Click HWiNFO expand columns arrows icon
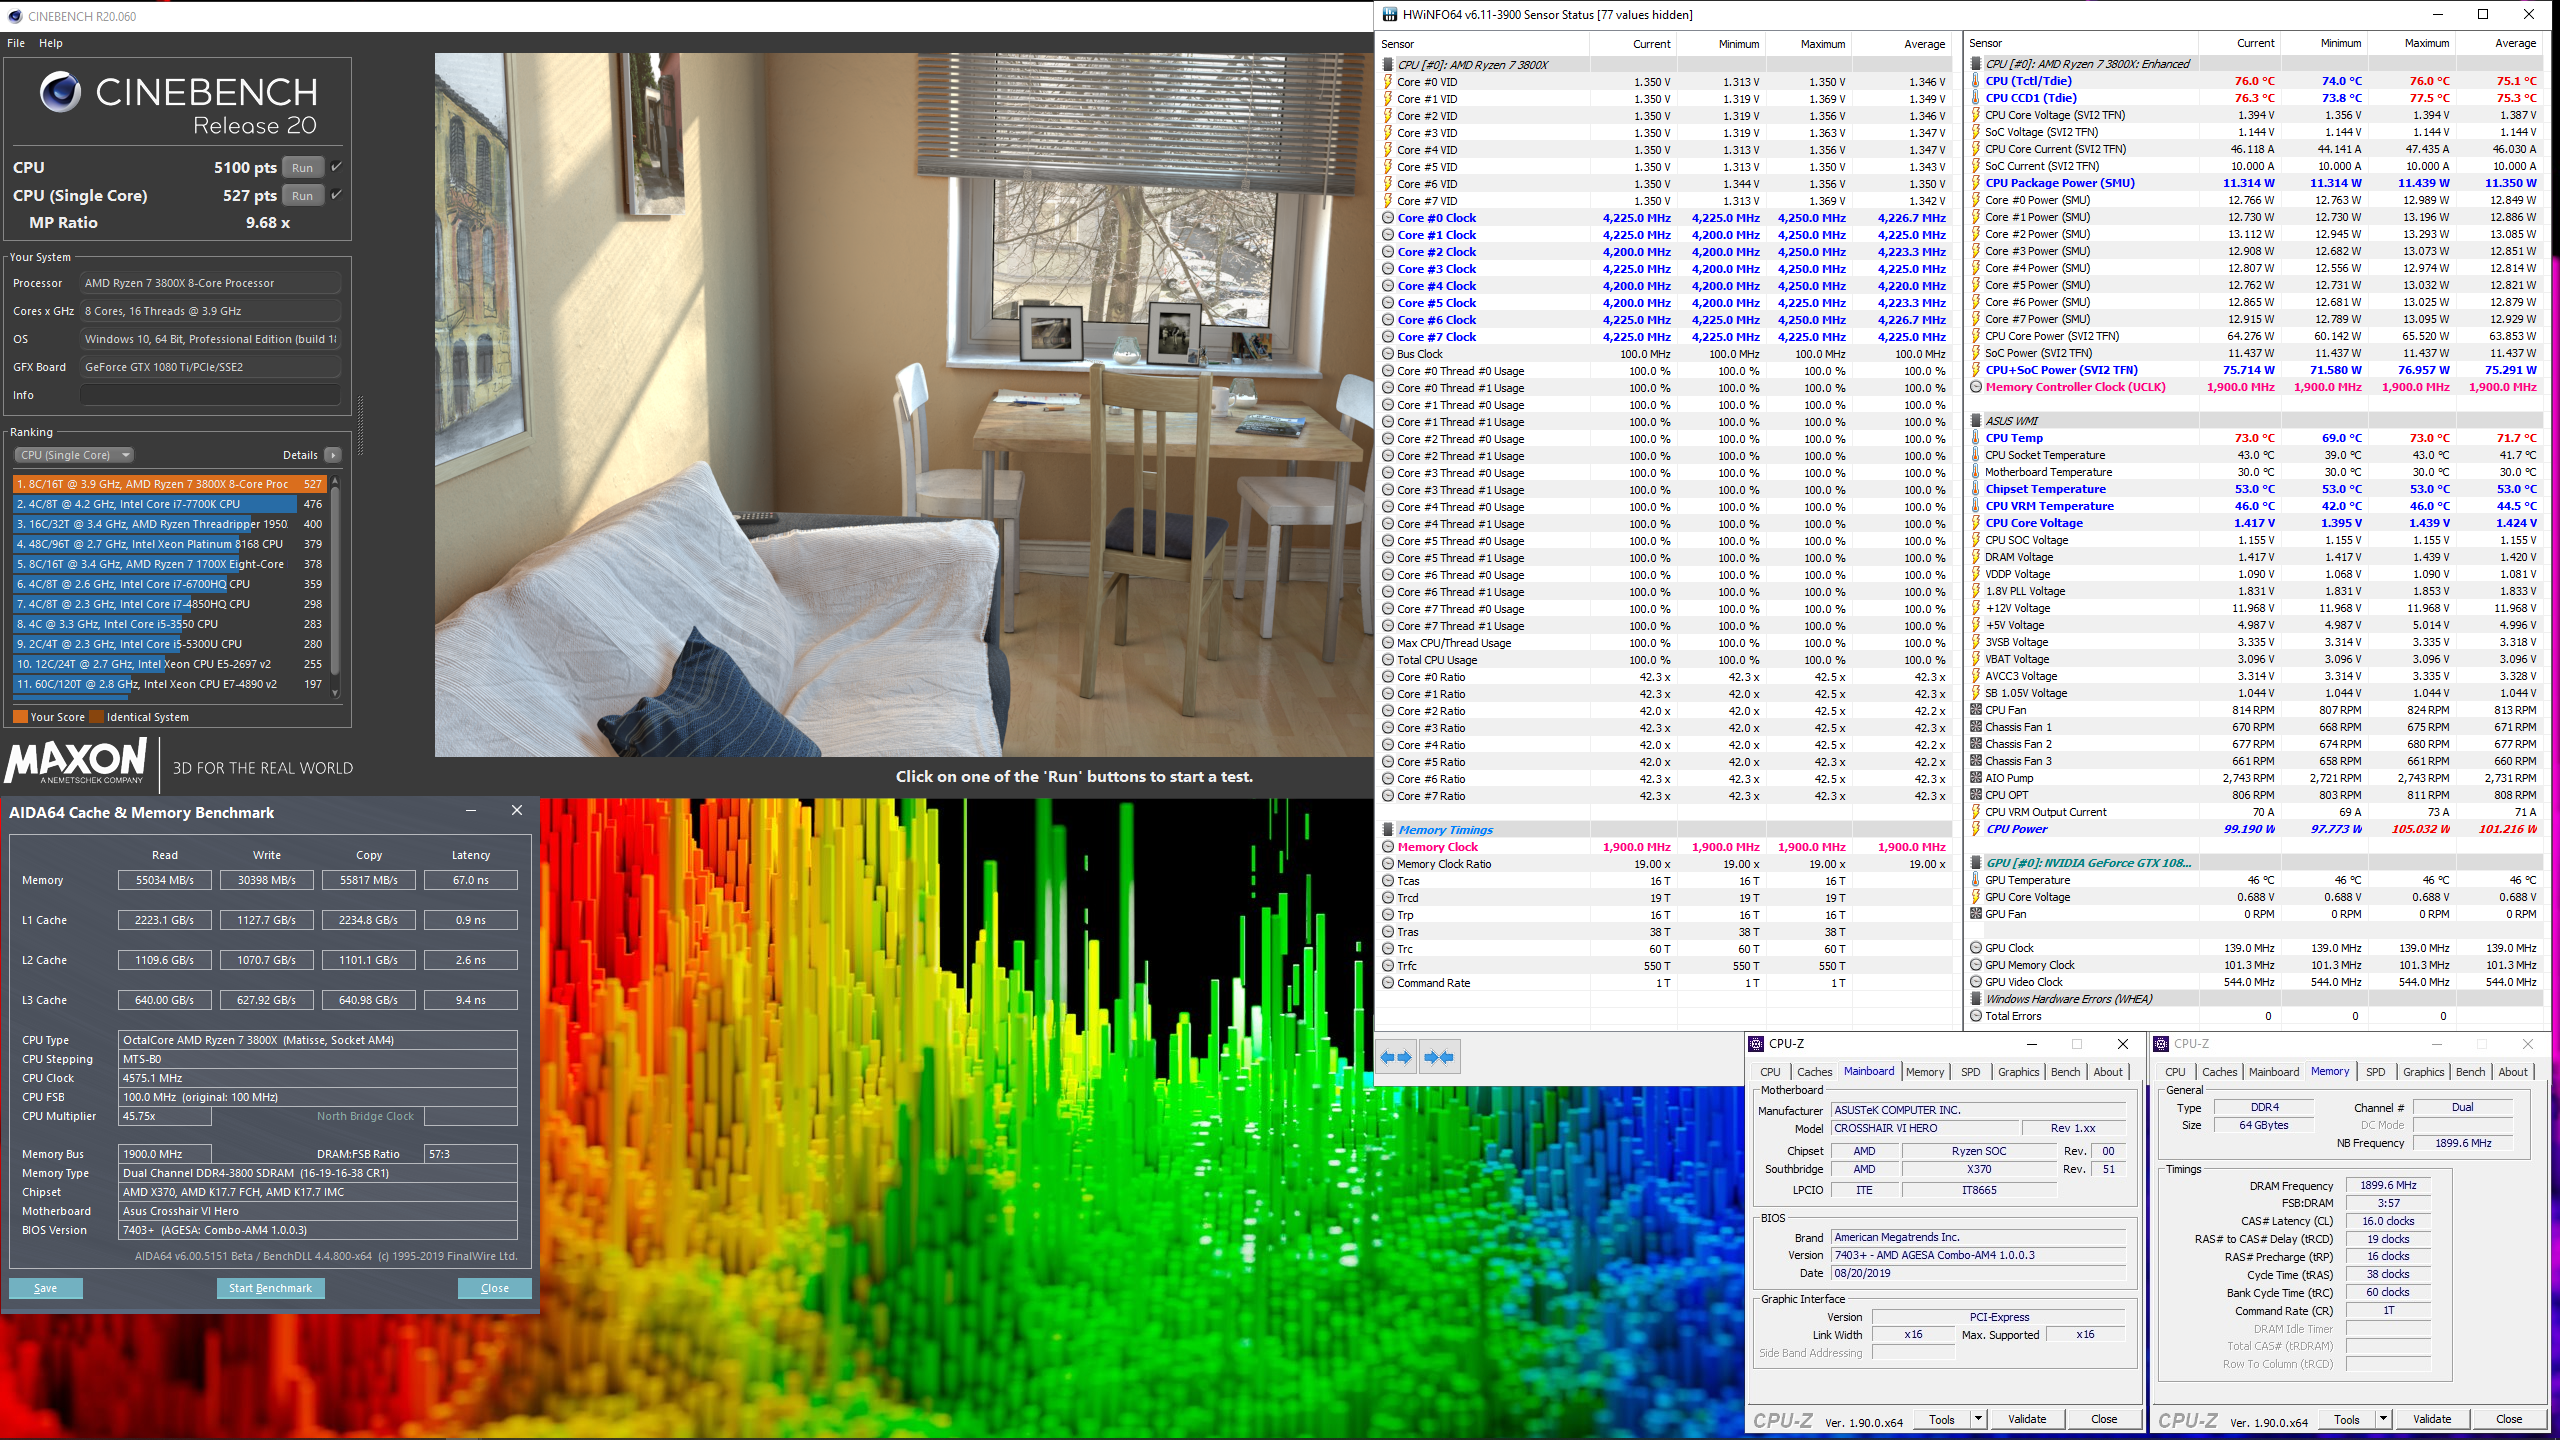Image resolution: width=2560 pixels, height=1440 pixels. [x=1396, y=1057]
